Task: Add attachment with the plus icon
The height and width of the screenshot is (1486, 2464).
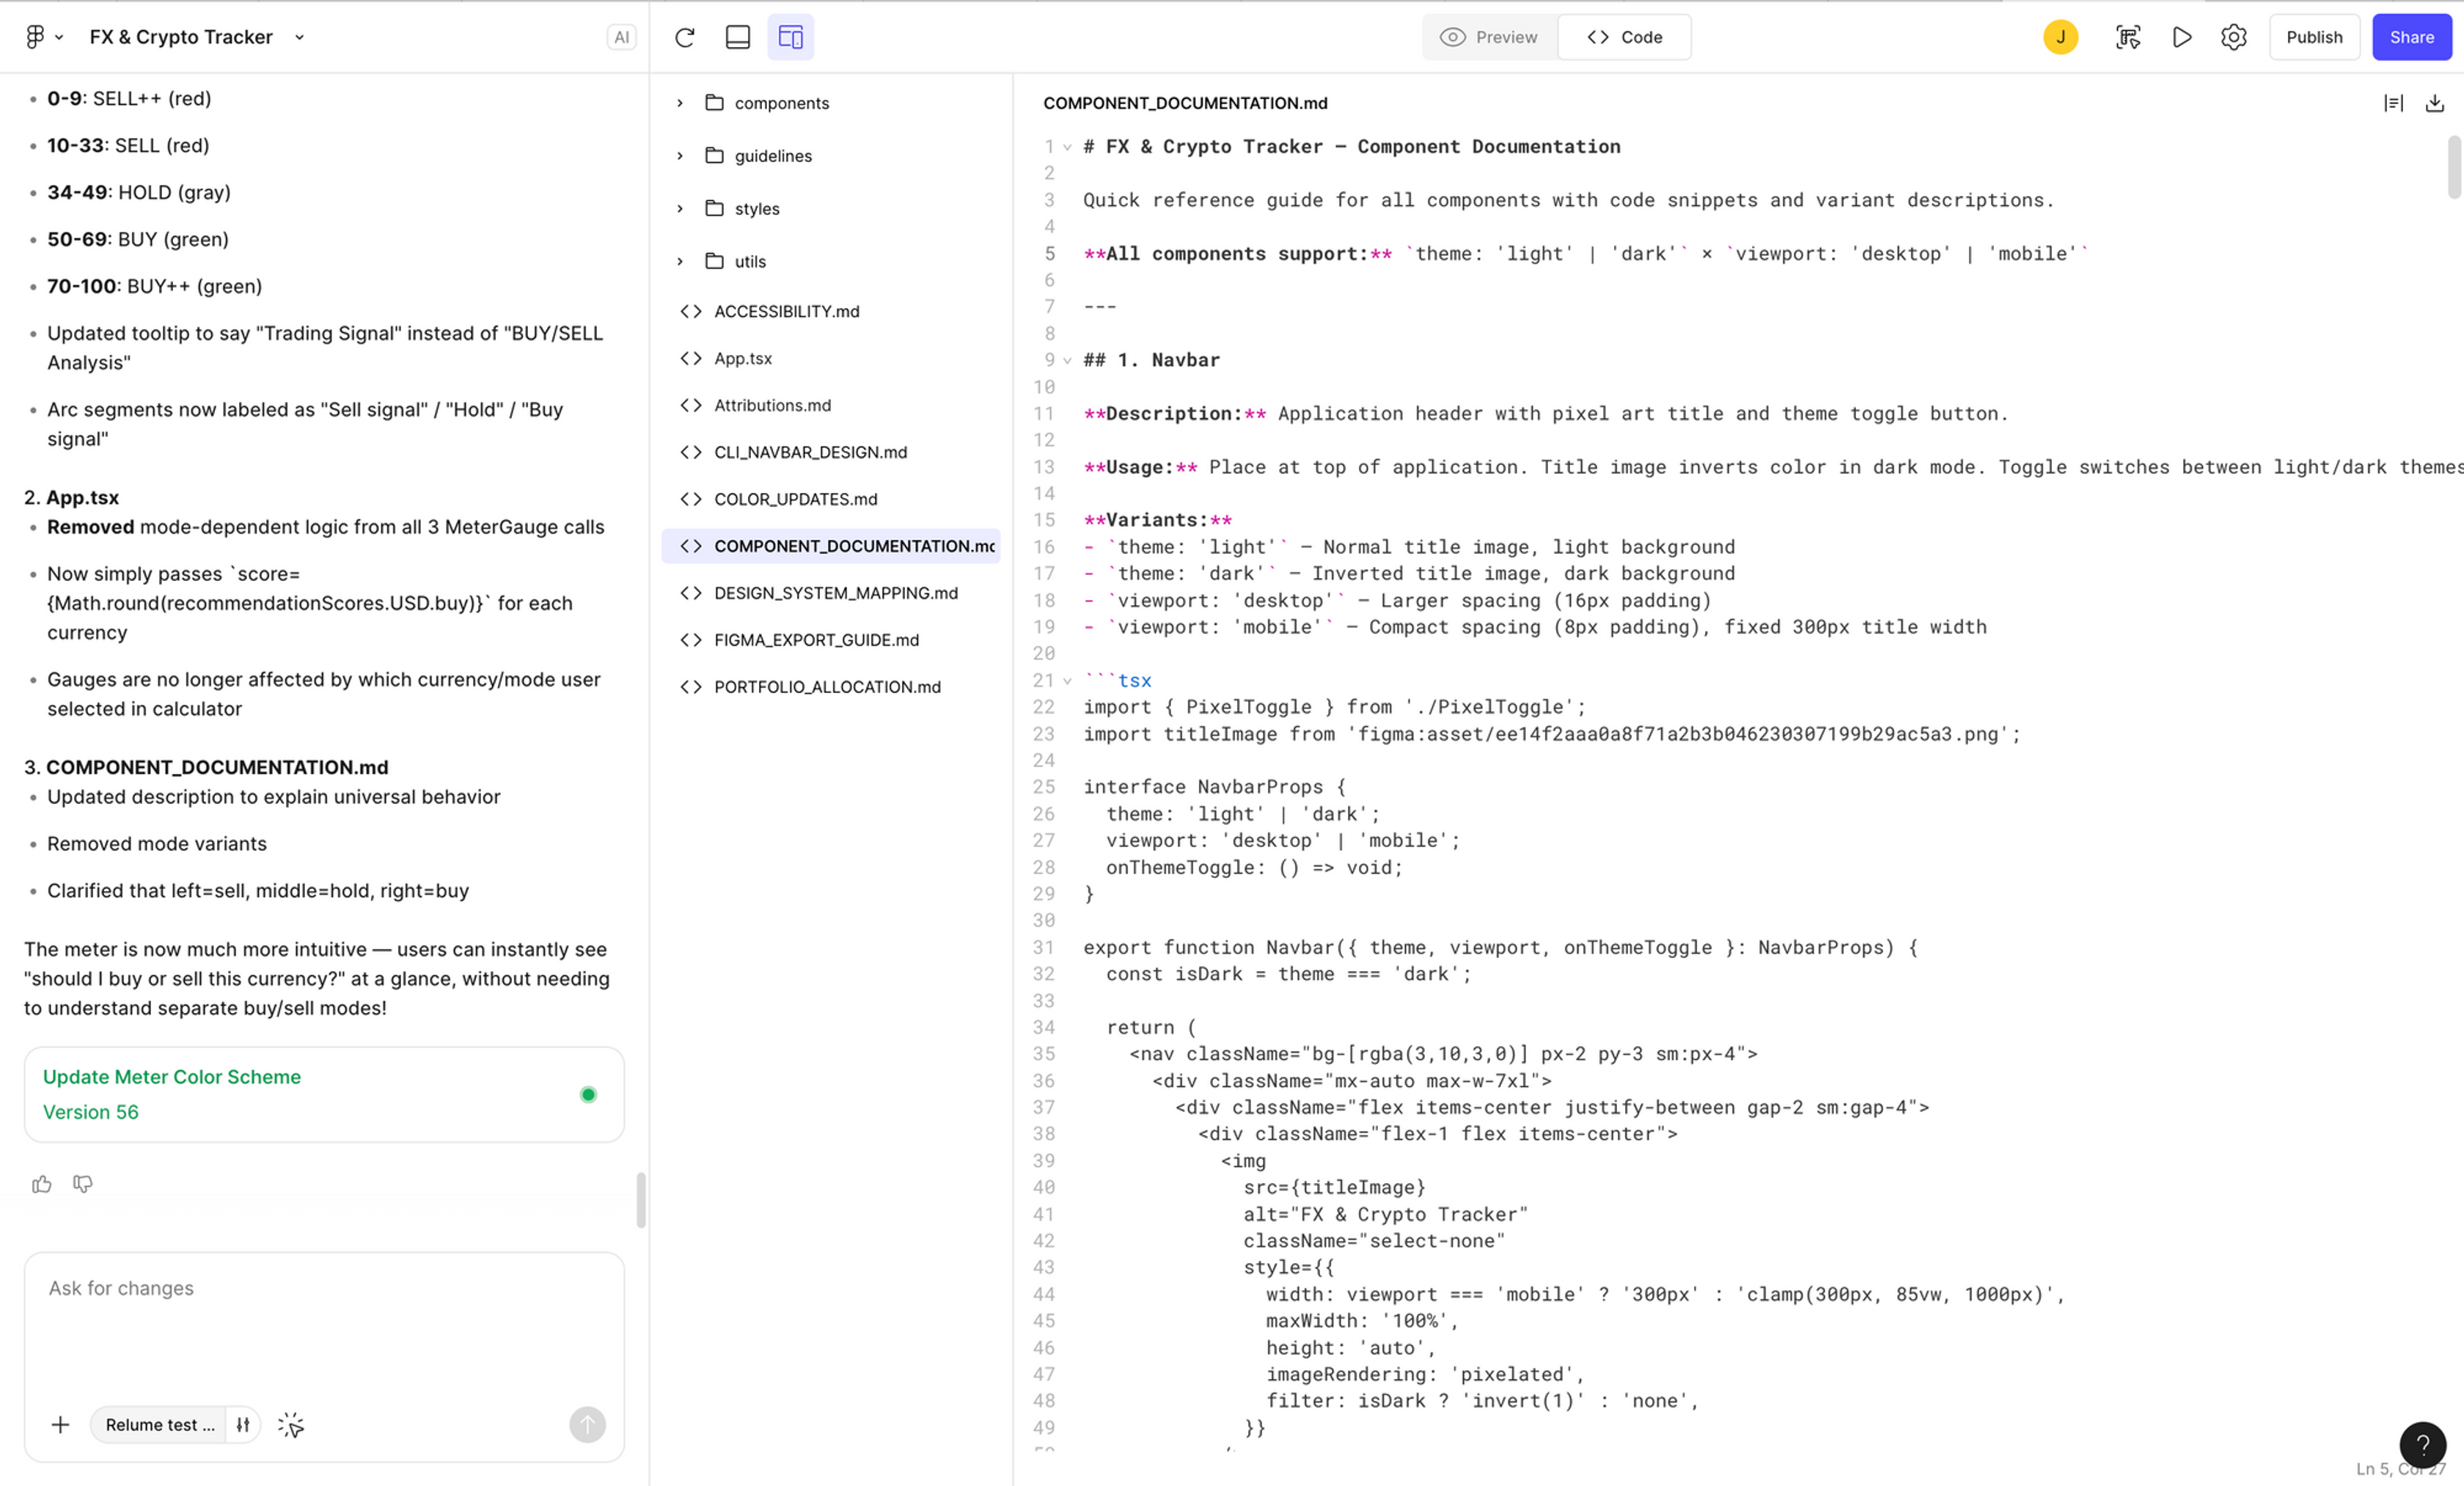Action: 60,1425
